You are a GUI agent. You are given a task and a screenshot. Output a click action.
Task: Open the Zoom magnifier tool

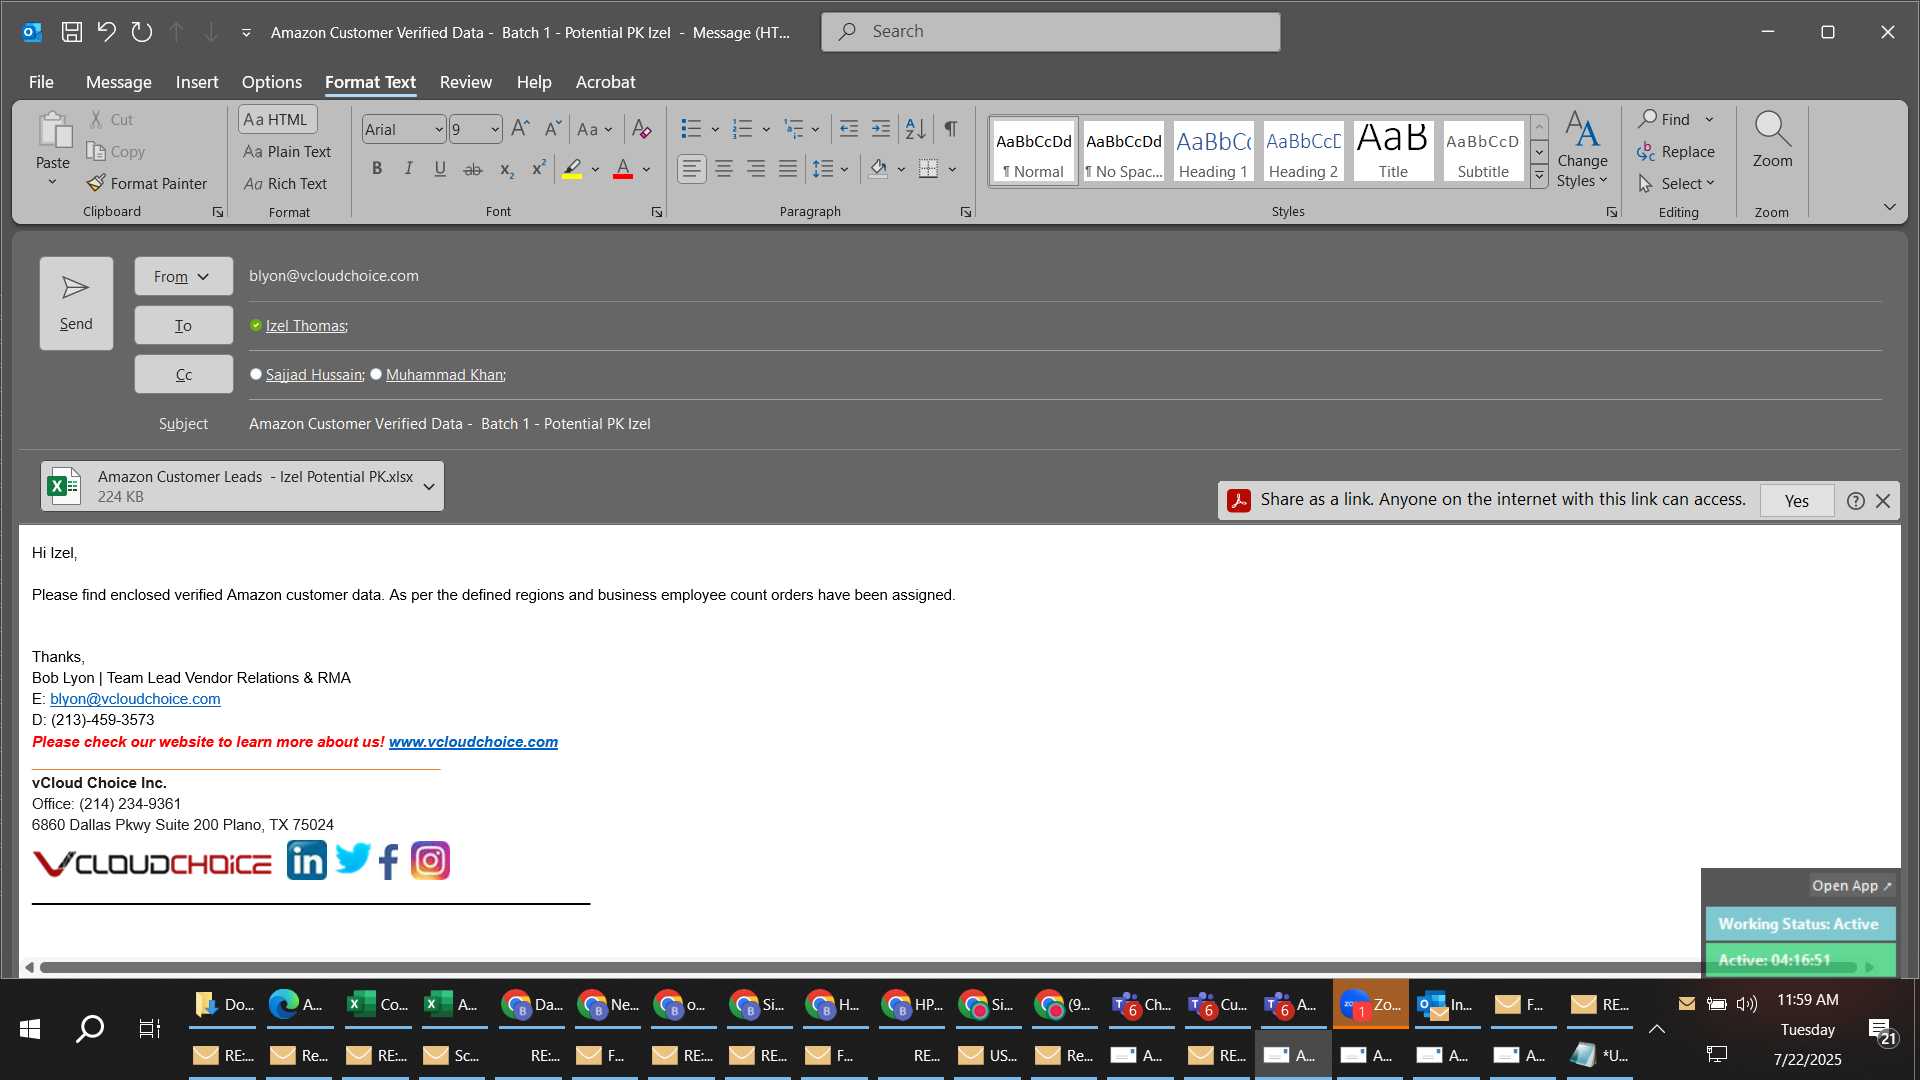[x=1772, y=139]
